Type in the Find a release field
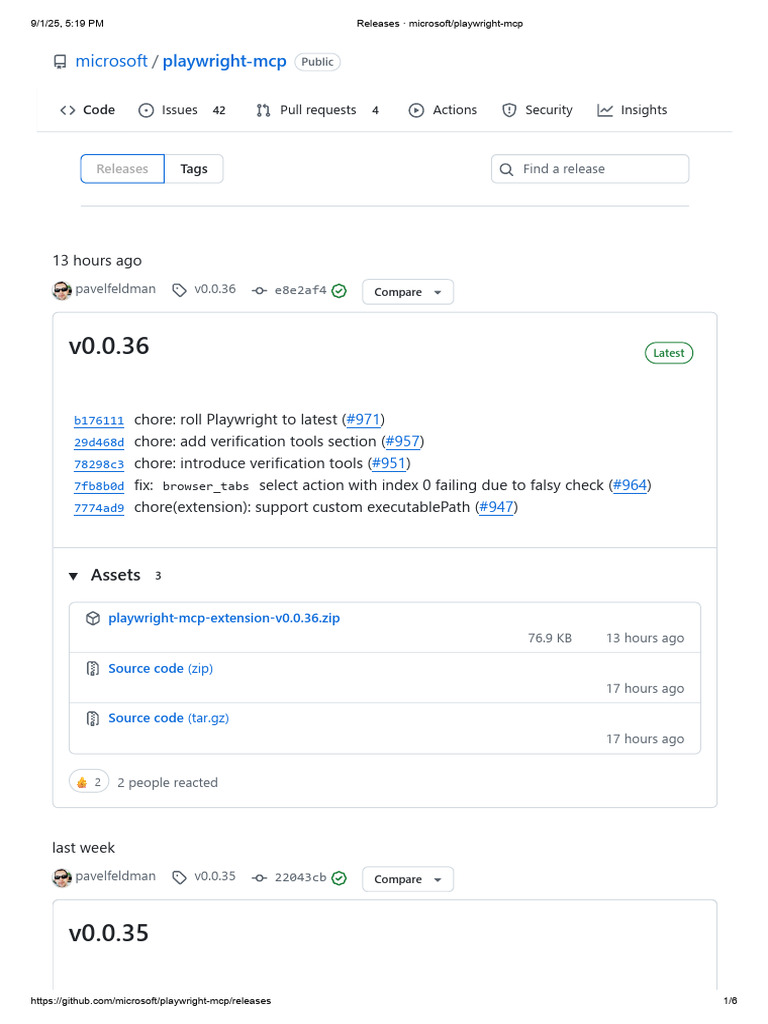This screenshot has width=768, height=1024. [600, 169]
